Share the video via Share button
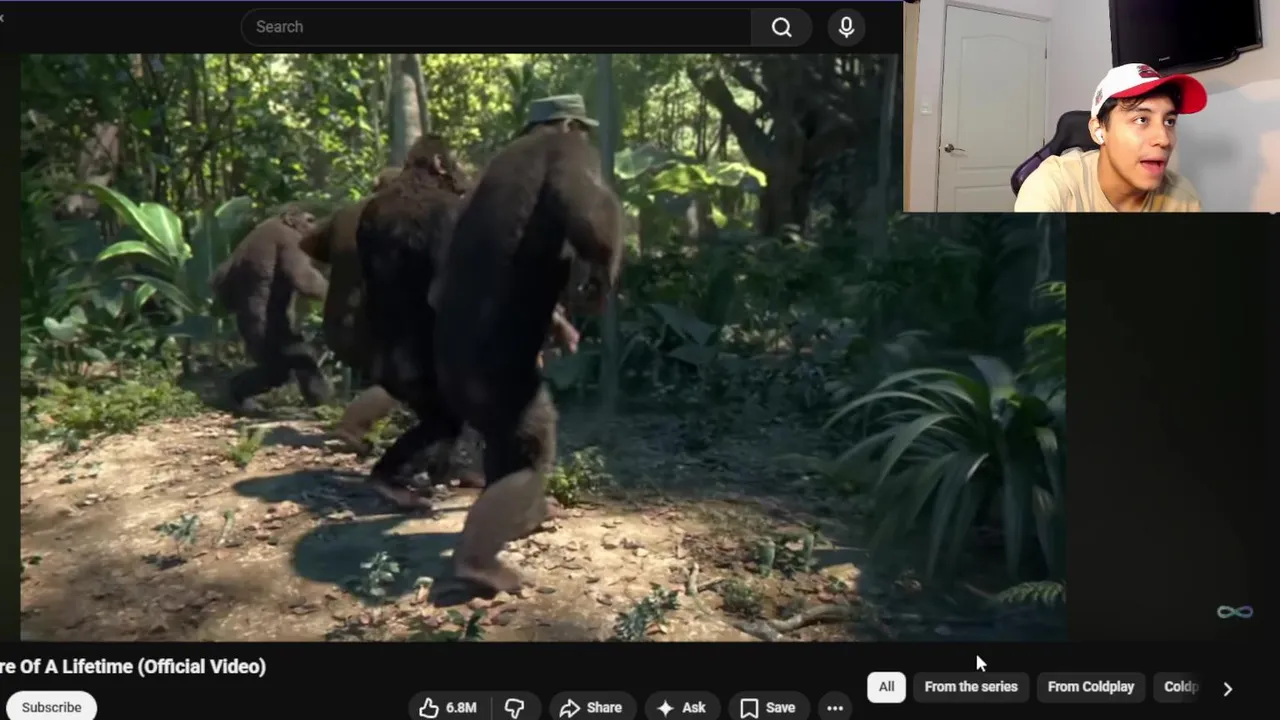 (591, 707)
